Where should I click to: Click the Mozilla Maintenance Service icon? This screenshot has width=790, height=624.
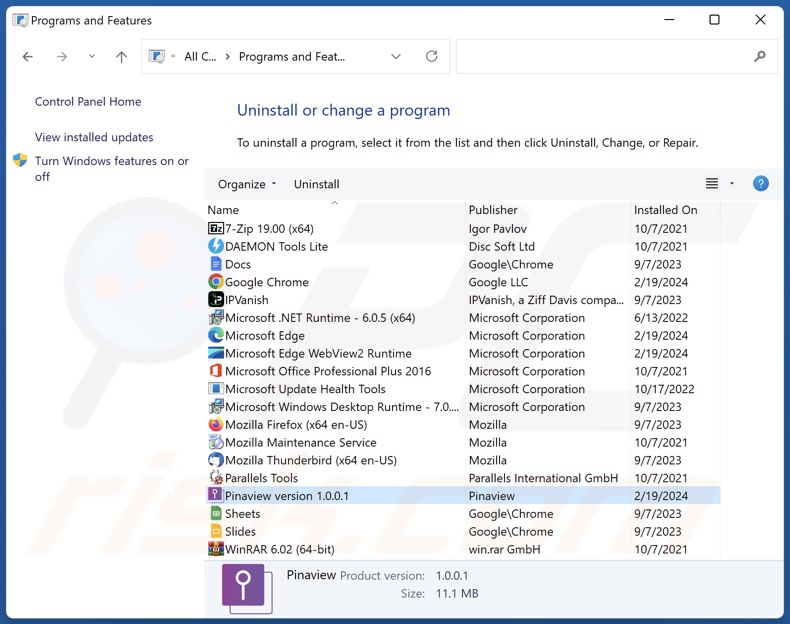216,442
